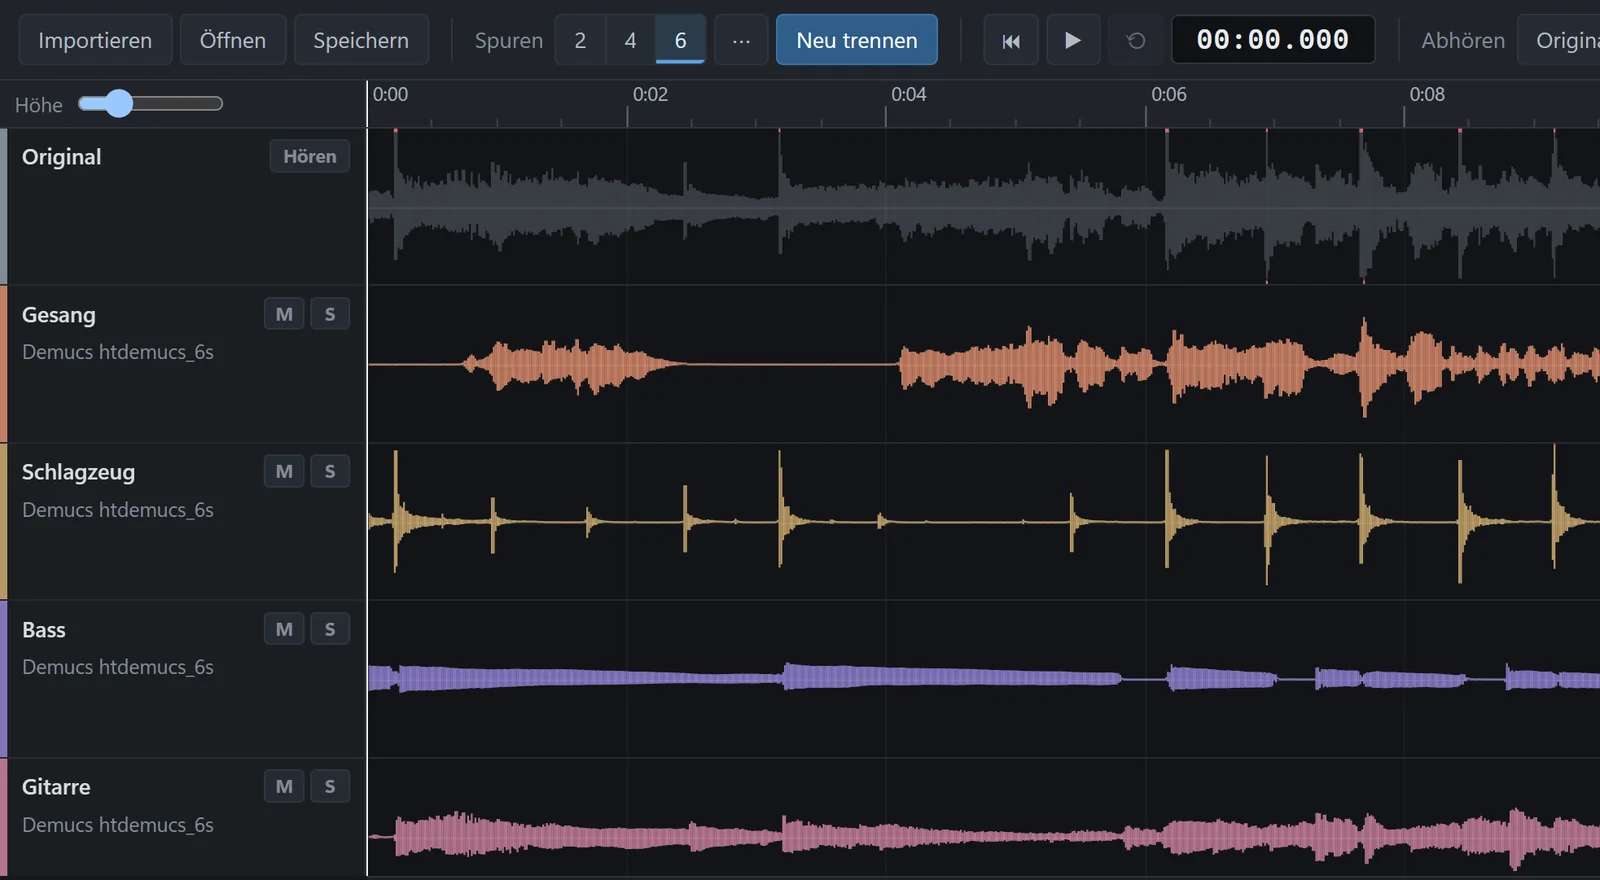Screen dimensions: 1600x880
Task: Mute the Gesang track
Action: pos(284,314)
